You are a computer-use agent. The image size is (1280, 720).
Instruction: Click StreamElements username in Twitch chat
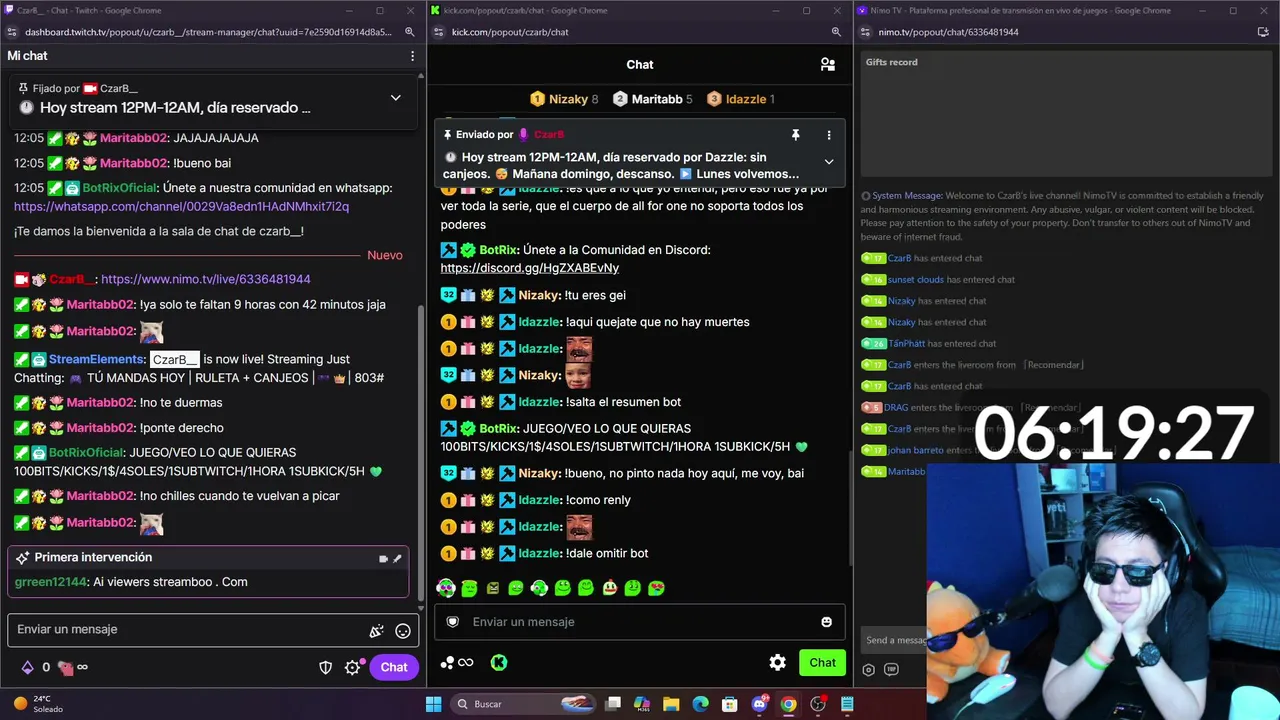[x=97, y=359]
